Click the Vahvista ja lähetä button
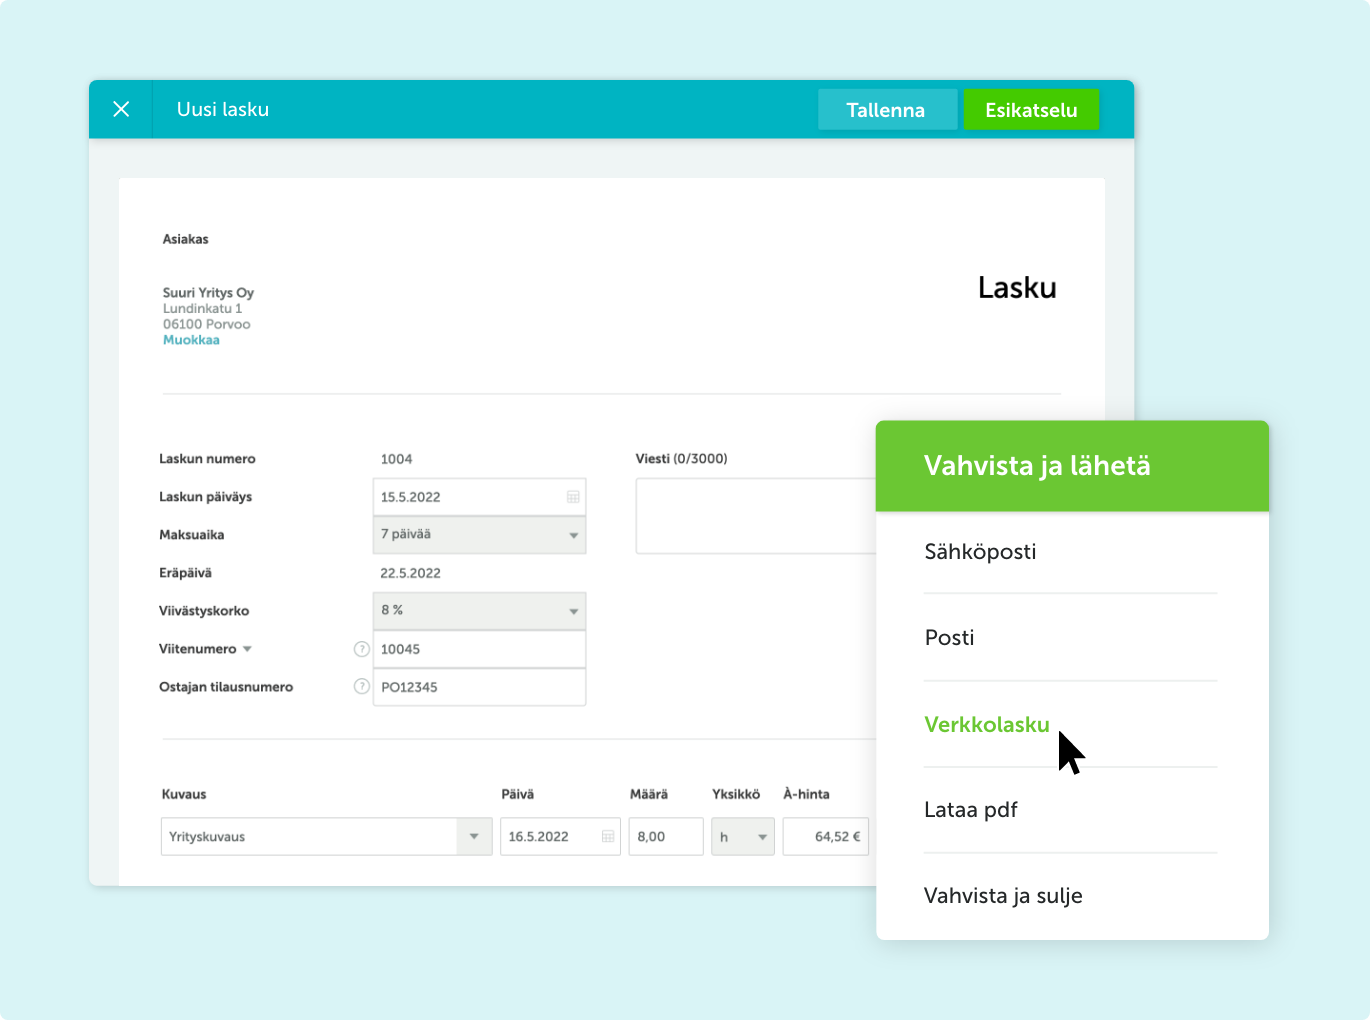The width and height of the screenshot is (1370, 1020). [x=1072, y=466]
